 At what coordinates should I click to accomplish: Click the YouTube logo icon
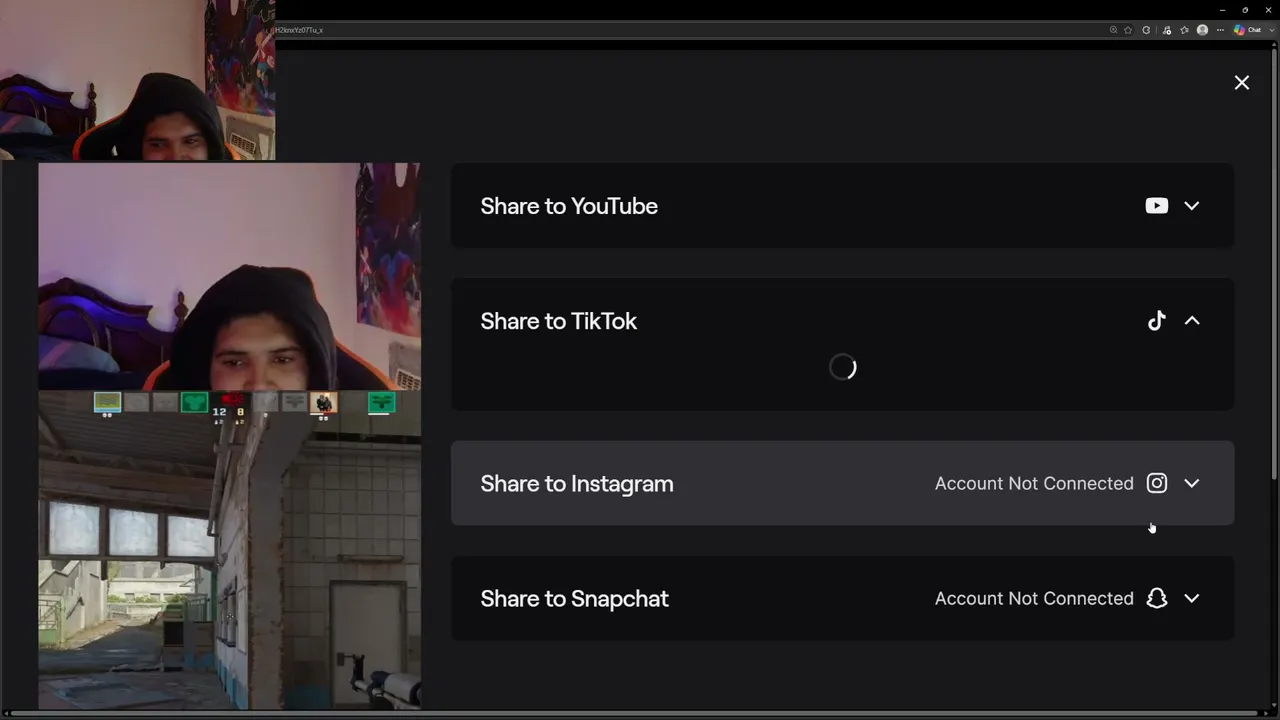[x=1157, y=206]
